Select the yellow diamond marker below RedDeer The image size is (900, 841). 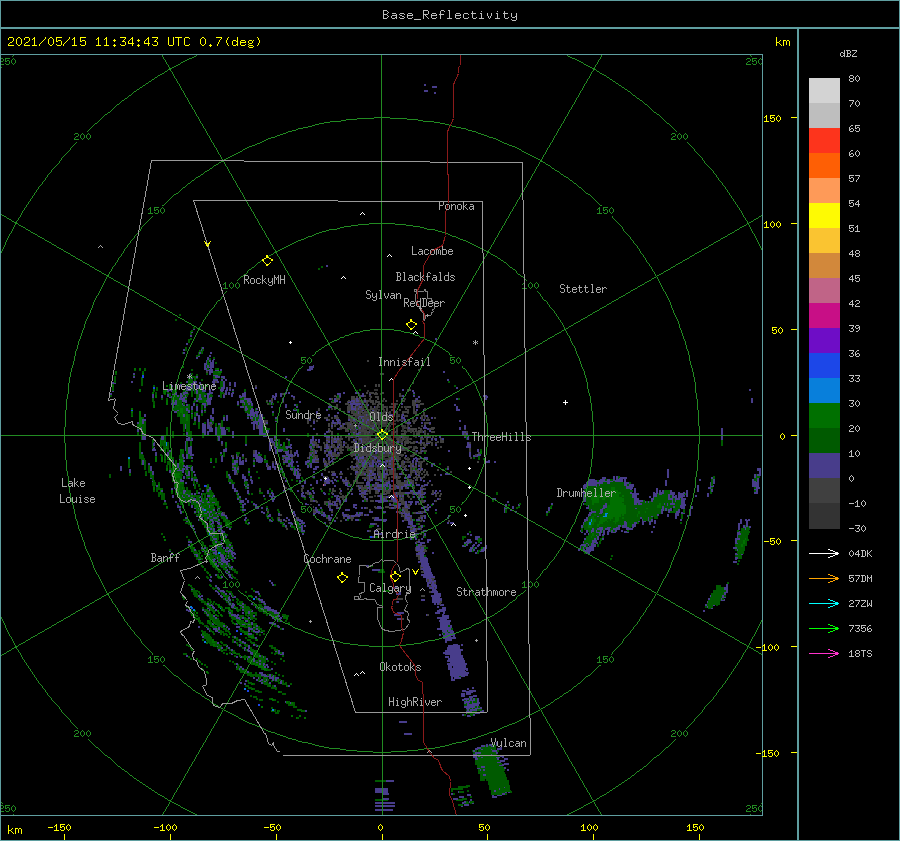click(411, 325)
